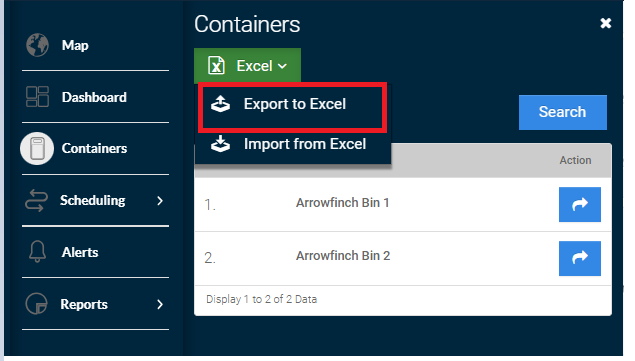Open the Dashboard grid icon
The height and width of the screenshot is (361, 635).
coord(37,97)
